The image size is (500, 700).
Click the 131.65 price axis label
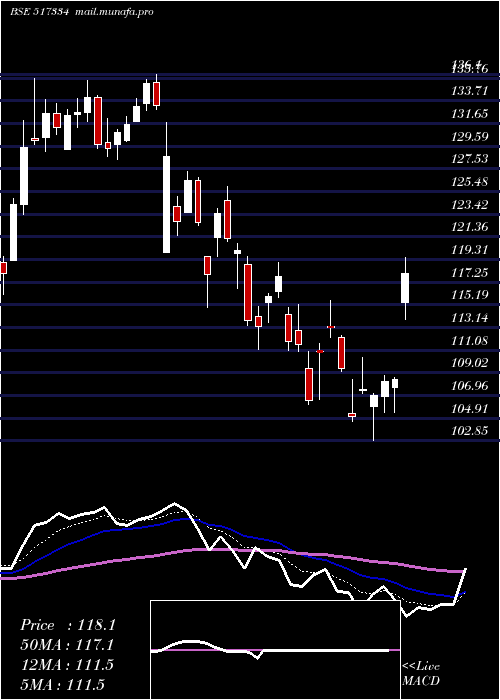click(469, 114)
